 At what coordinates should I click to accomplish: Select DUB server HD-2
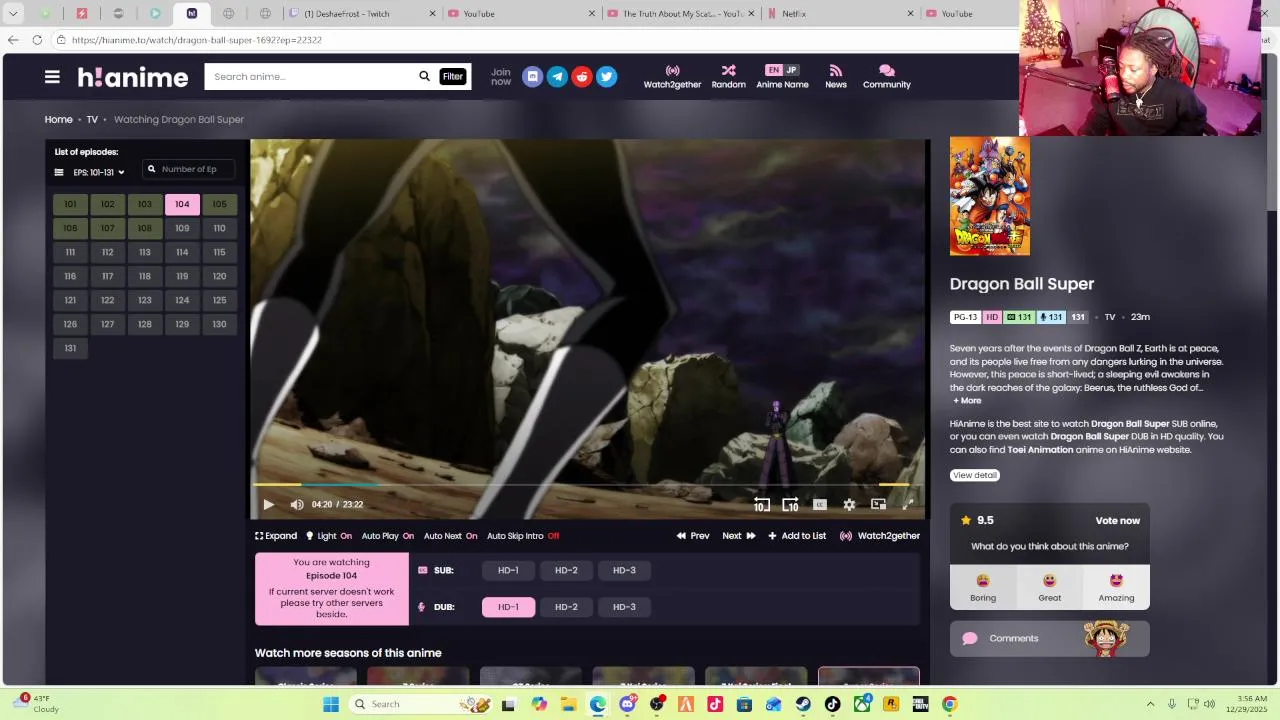click(x=566, y=607)
